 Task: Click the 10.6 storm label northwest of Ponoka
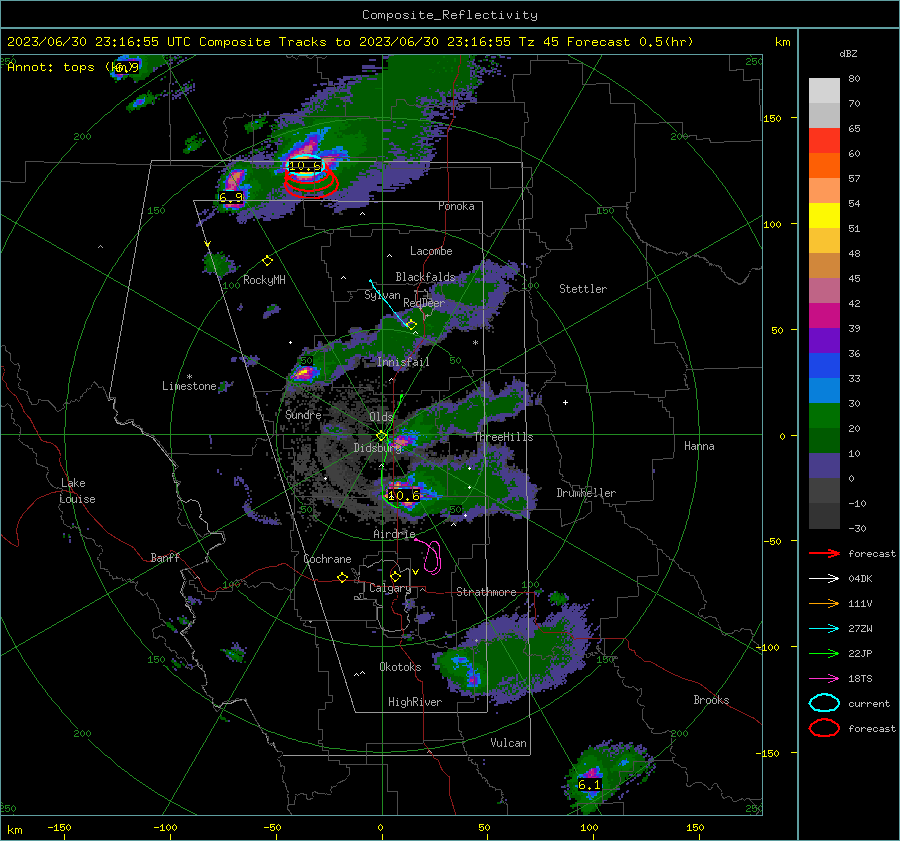coord(305,166)
